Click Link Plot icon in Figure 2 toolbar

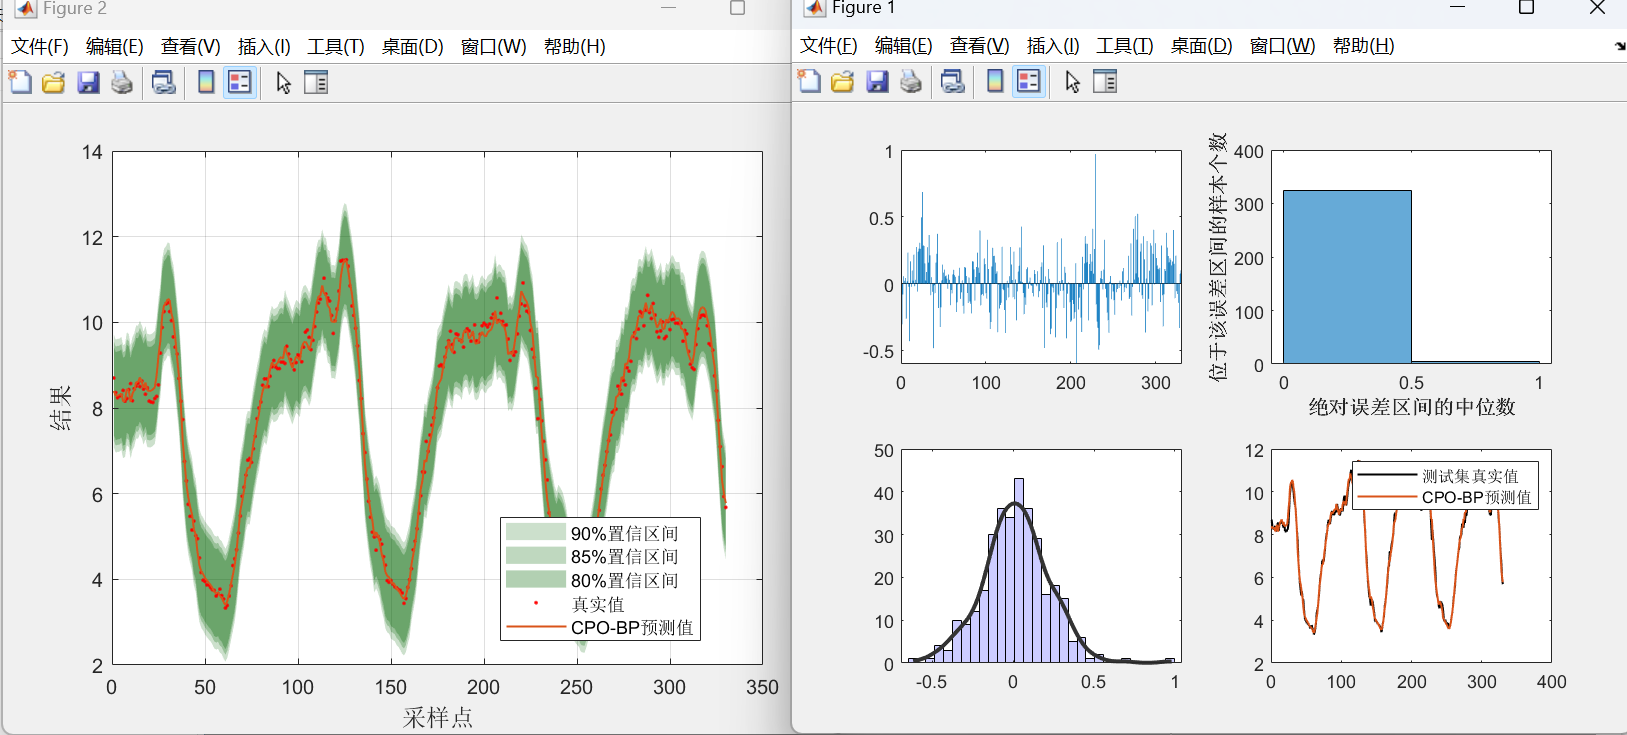pos(164,82)
